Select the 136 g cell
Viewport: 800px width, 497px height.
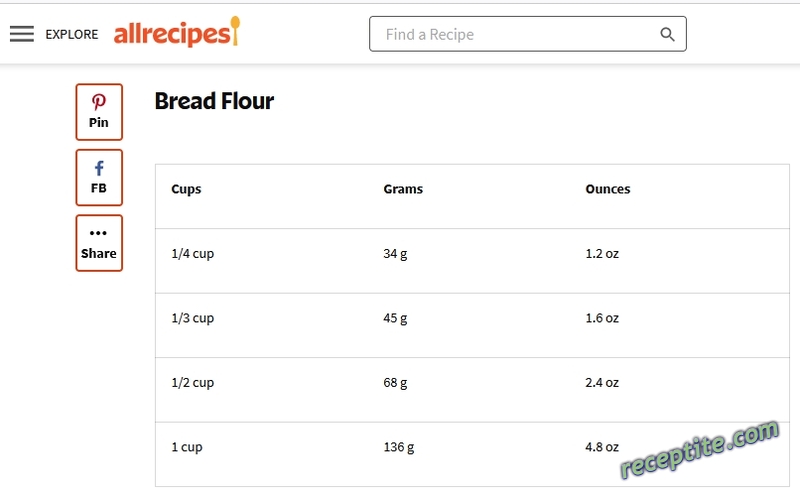[399, 447]
